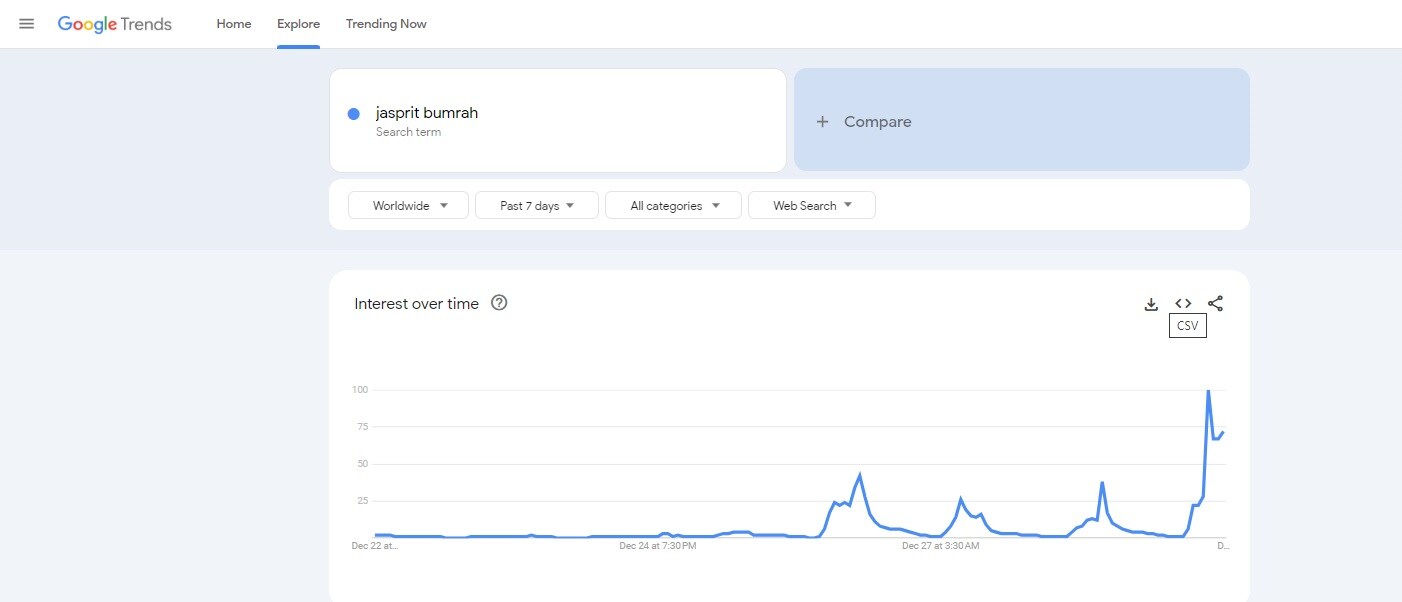Click the Compare label to add term

(877, 122)
